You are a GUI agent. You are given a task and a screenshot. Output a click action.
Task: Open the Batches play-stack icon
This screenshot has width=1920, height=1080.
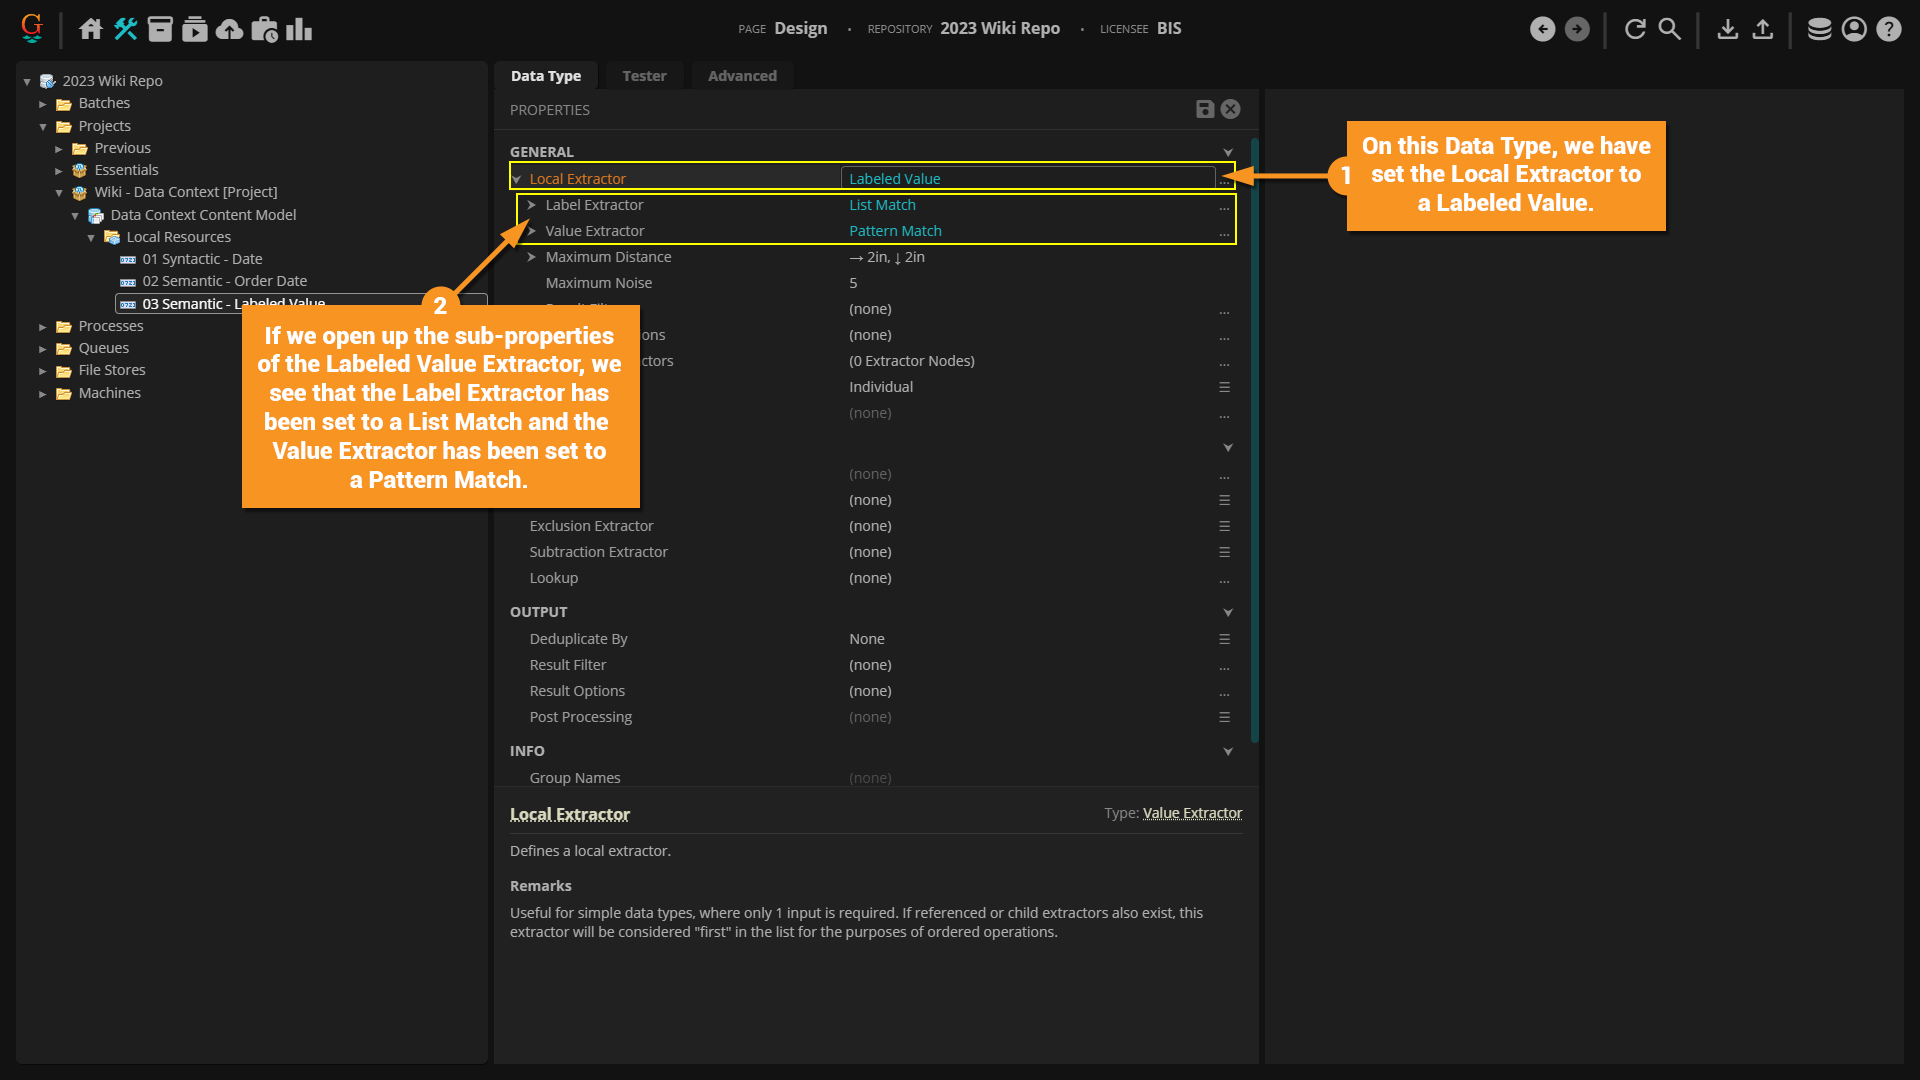click(x=195, y=29)
